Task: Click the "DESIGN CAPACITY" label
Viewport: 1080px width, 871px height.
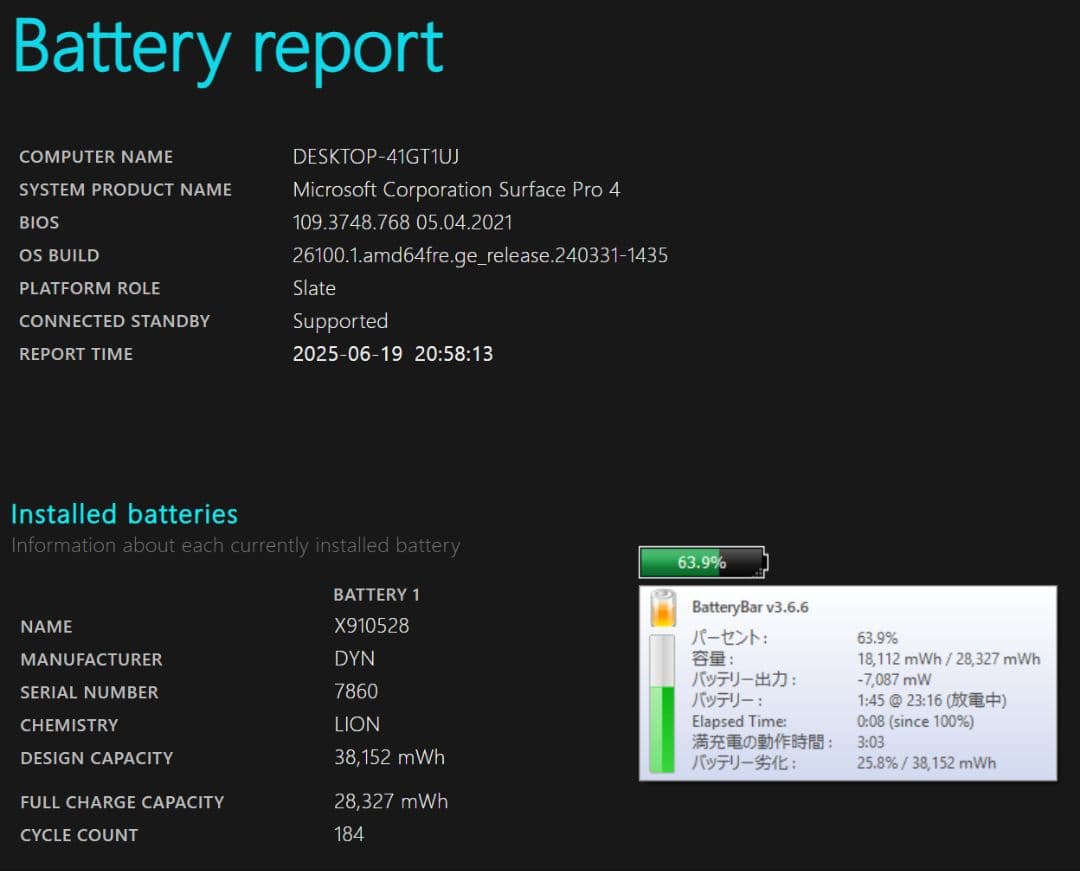Action: point(96,758)
